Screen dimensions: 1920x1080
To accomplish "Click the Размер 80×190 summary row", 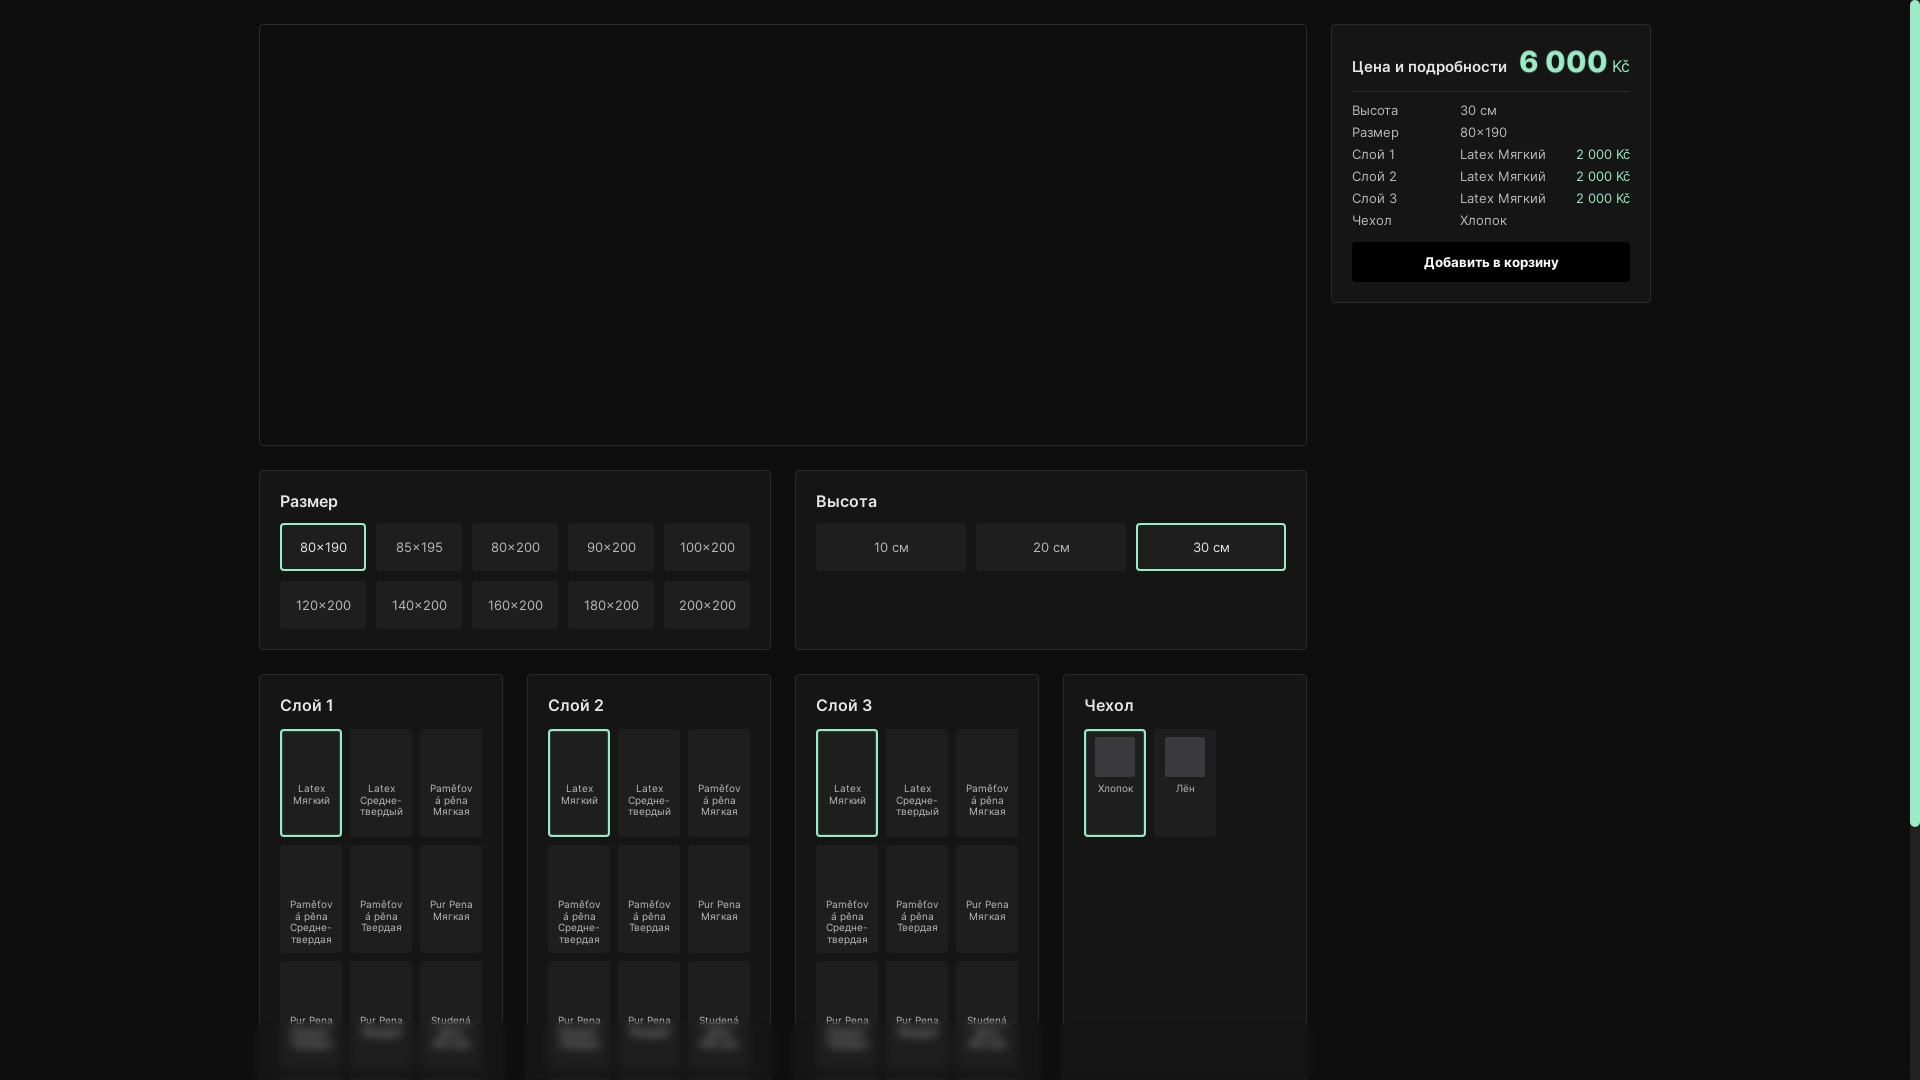I will click(1491, 132).
